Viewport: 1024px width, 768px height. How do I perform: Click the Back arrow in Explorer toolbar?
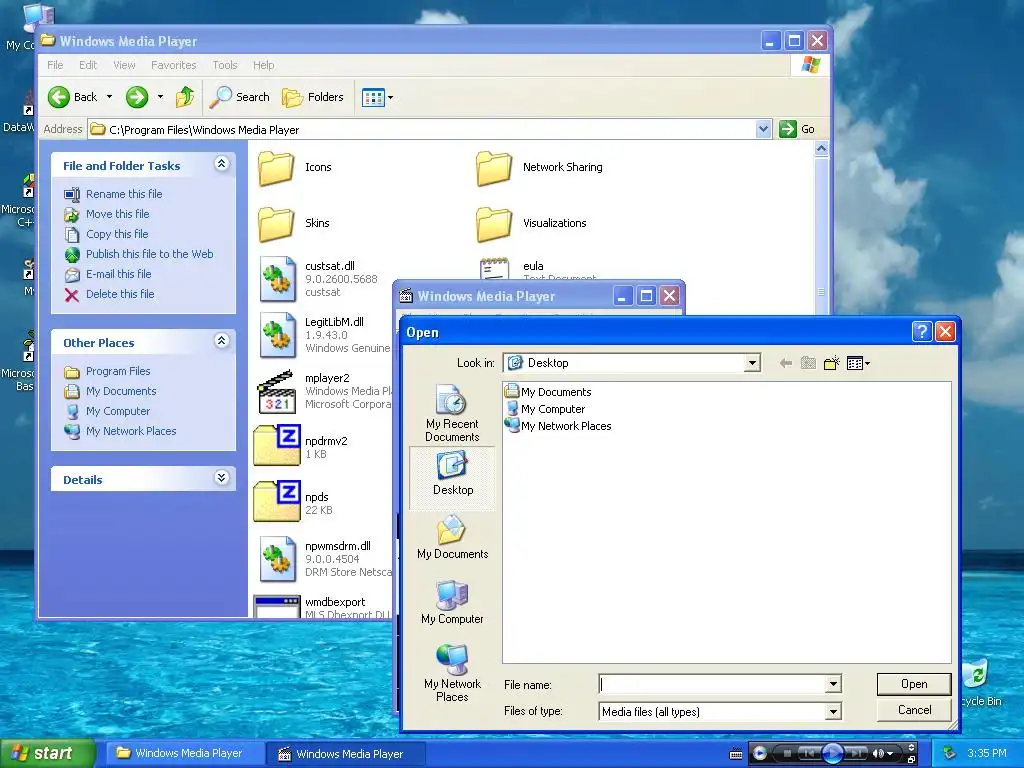click(x=59, y=97)
